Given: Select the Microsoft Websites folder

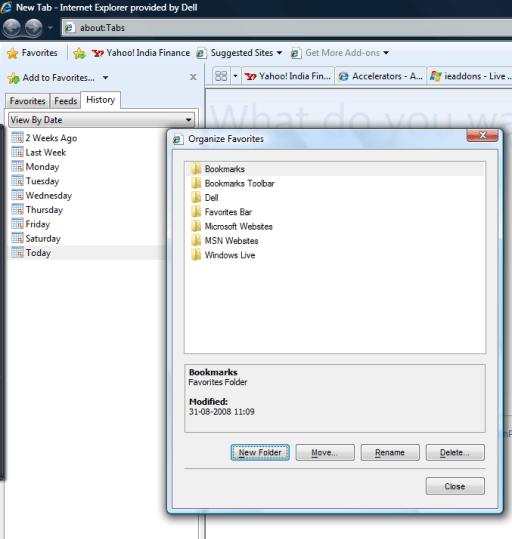Looking at the screenshot, I should click(232, 227).
